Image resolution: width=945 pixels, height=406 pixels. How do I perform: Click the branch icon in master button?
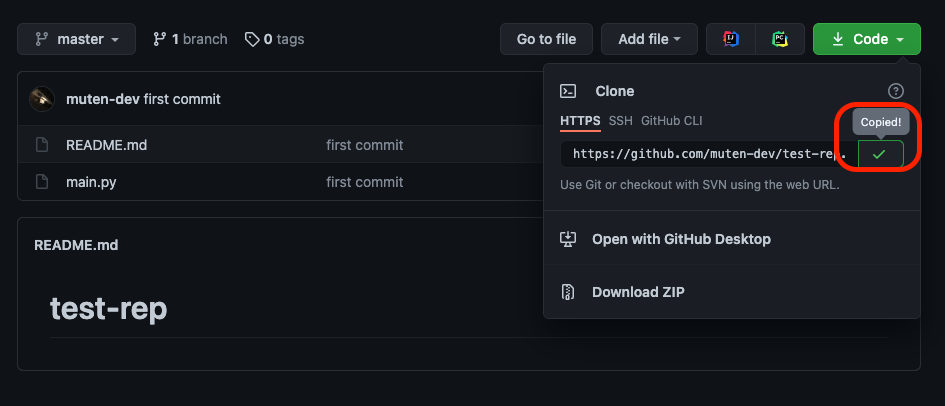point(42,39)
